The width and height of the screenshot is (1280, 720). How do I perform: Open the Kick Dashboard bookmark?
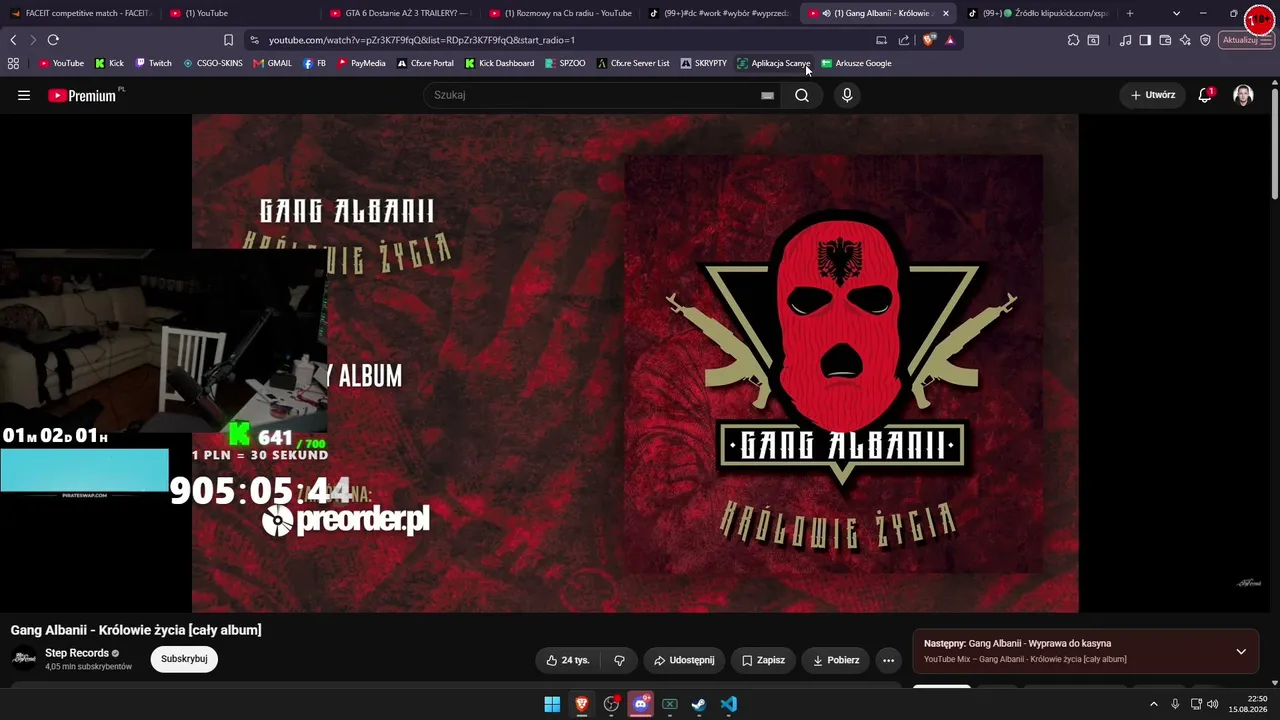499,63
